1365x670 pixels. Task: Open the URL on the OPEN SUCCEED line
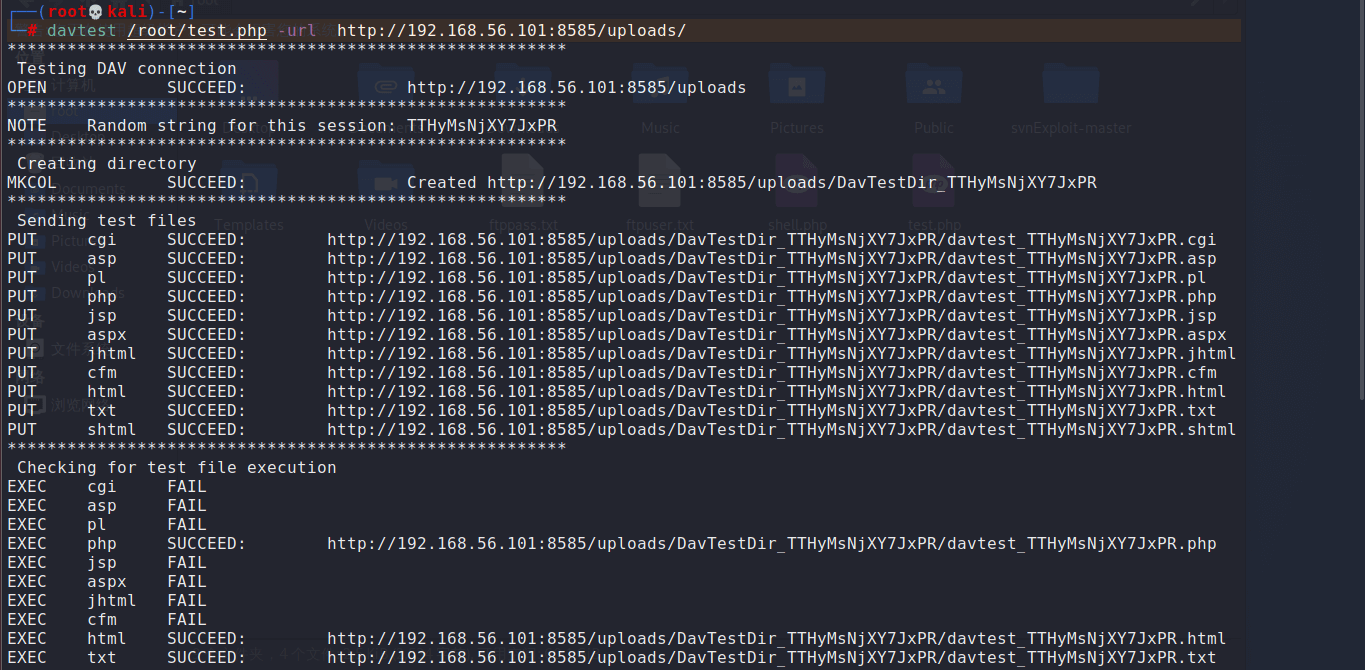577,88
